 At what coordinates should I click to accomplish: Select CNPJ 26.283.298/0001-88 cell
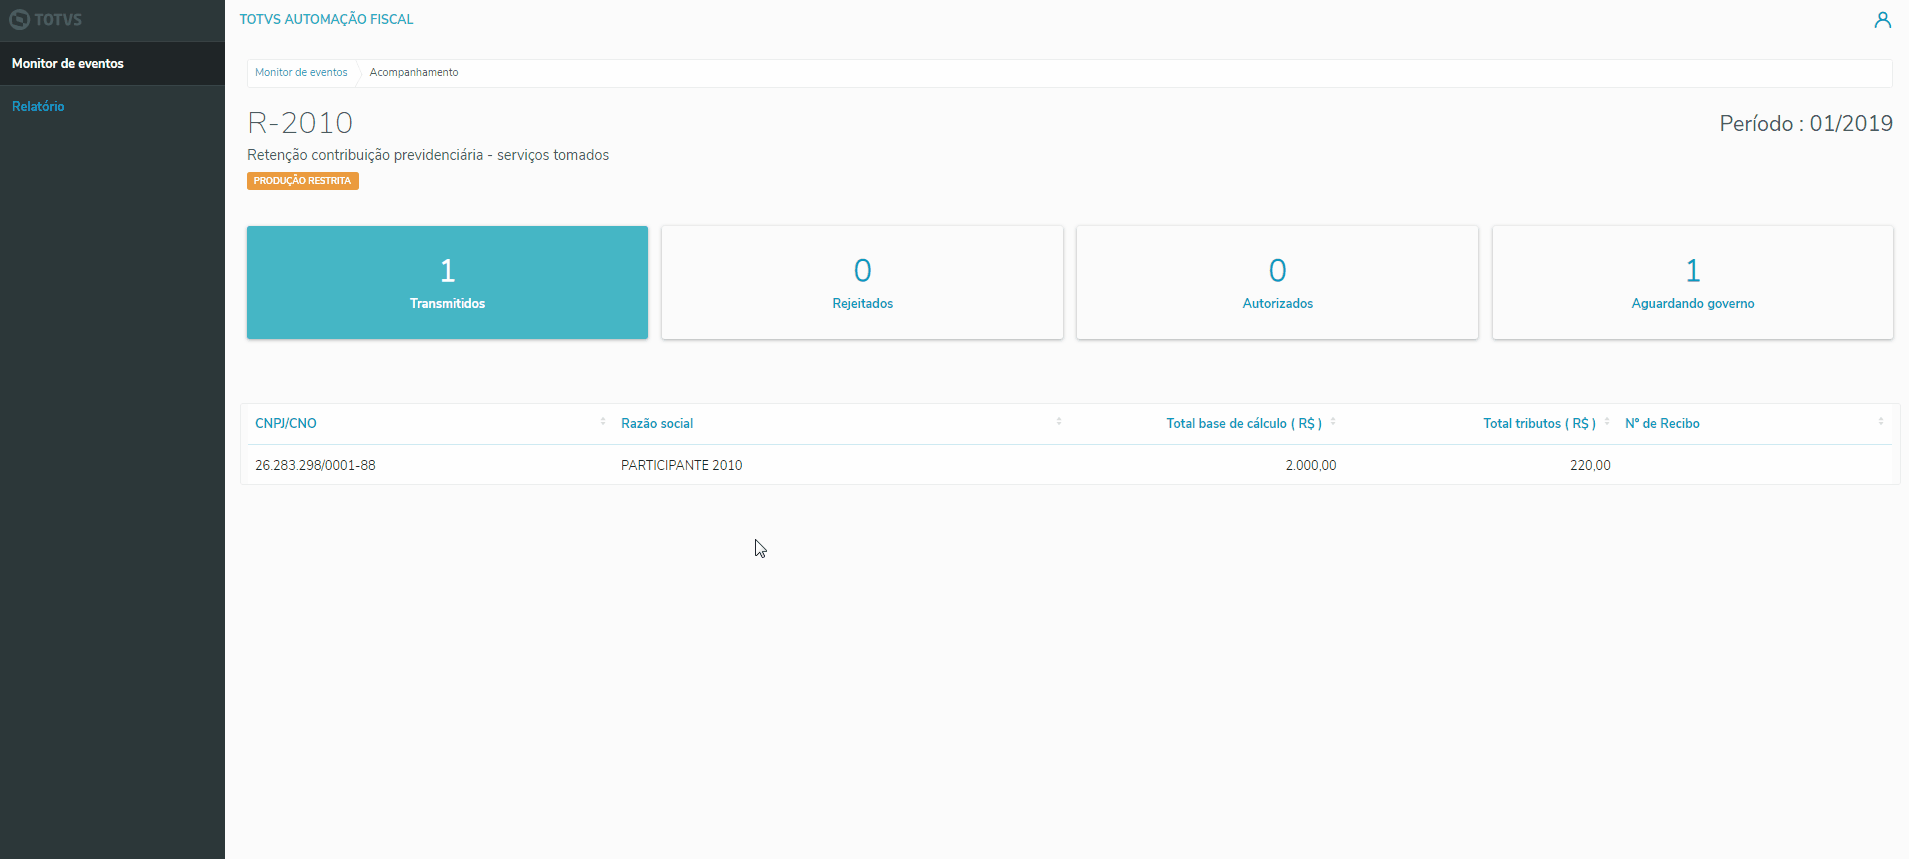[315, 465]
